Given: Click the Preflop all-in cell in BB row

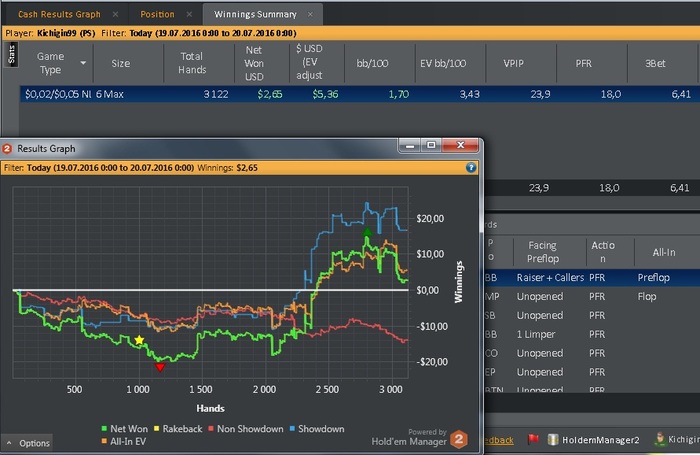Looking at the screenshot, I should 654,277.
